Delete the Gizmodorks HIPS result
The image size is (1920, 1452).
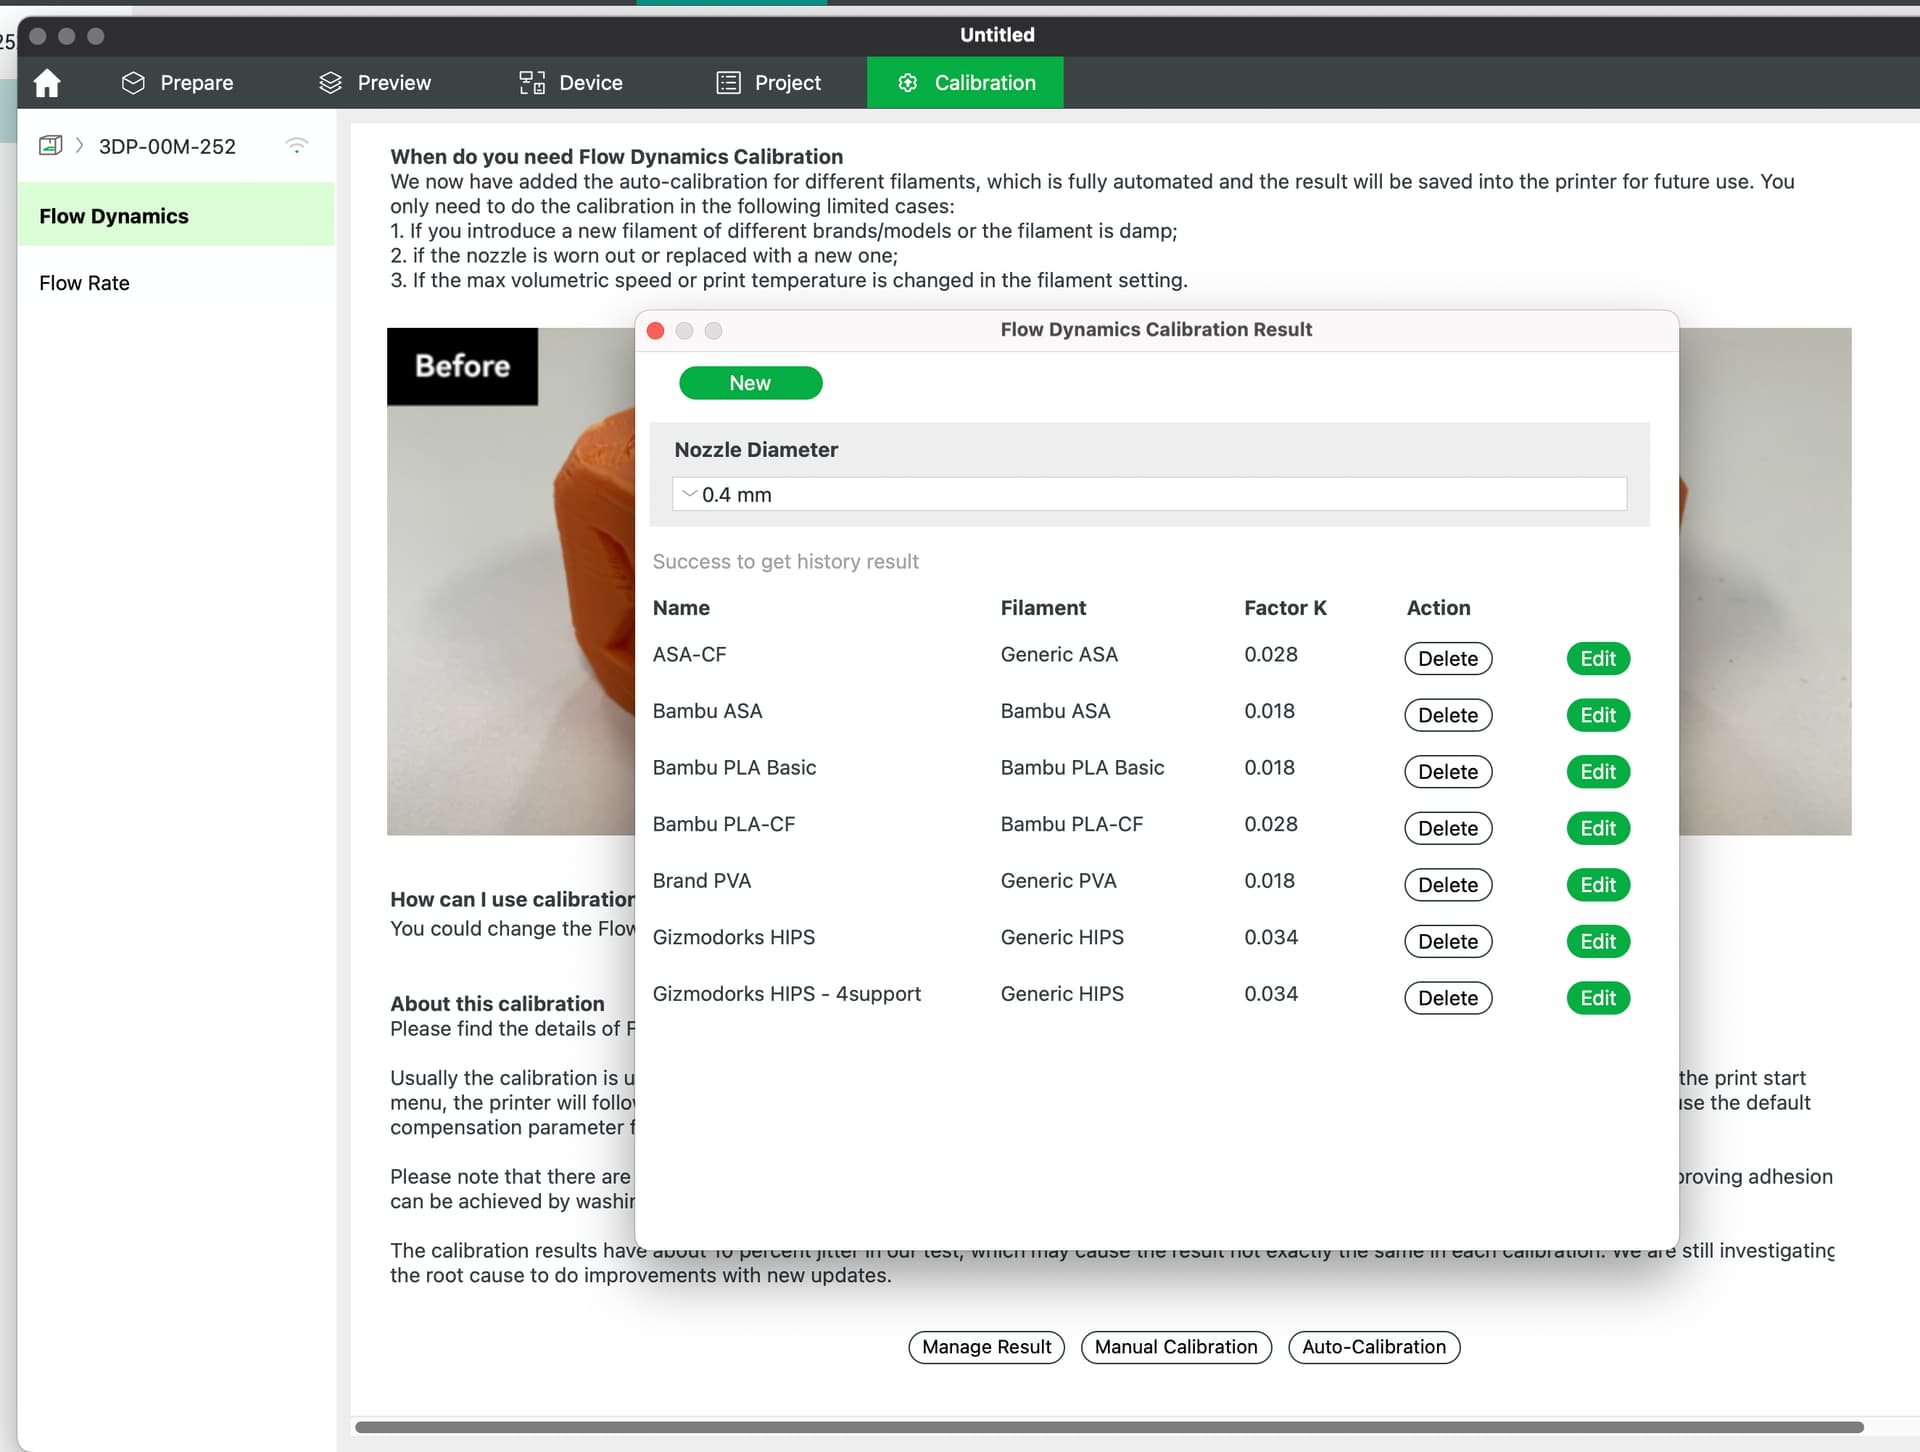click(1448, 941)
